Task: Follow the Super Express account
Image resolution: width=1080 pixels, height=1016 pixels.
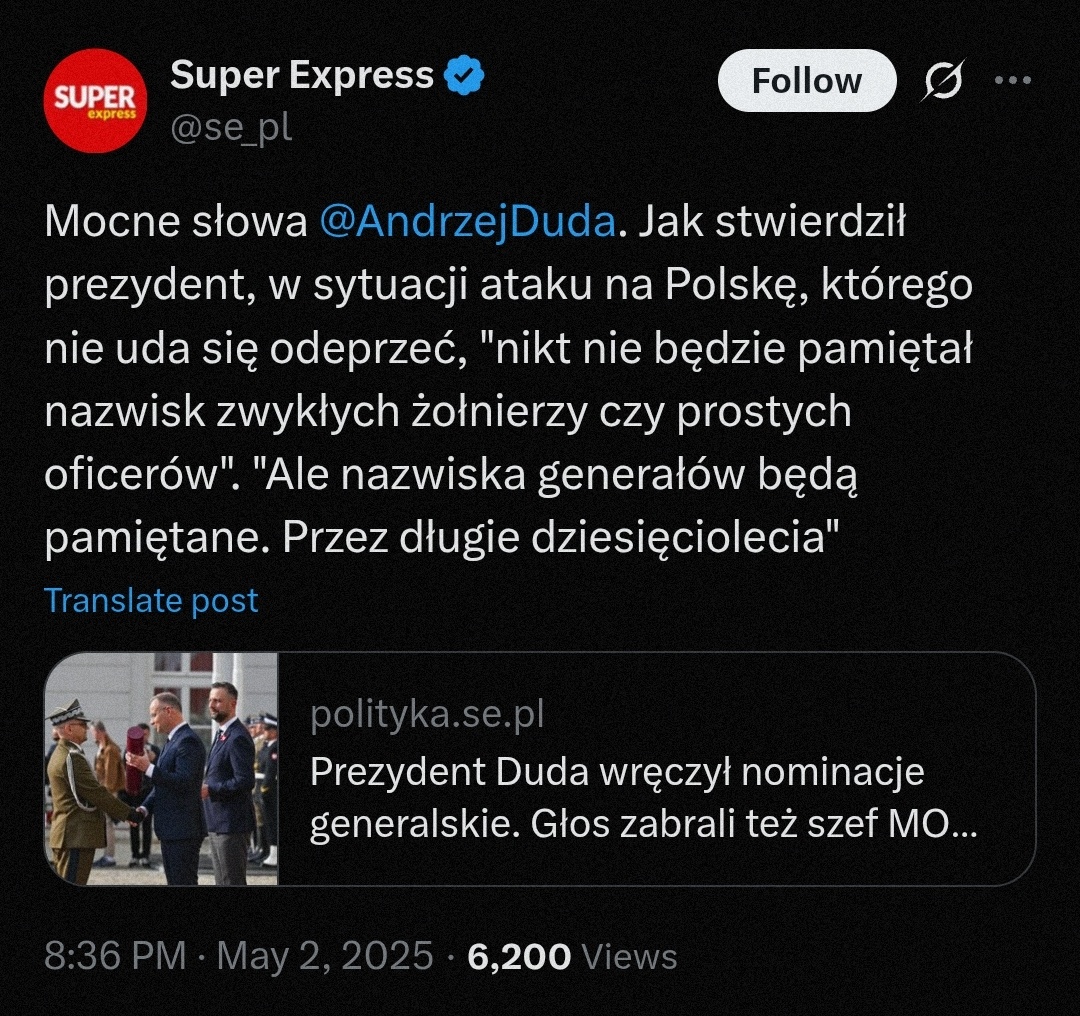Action: (x=806, y=81)
